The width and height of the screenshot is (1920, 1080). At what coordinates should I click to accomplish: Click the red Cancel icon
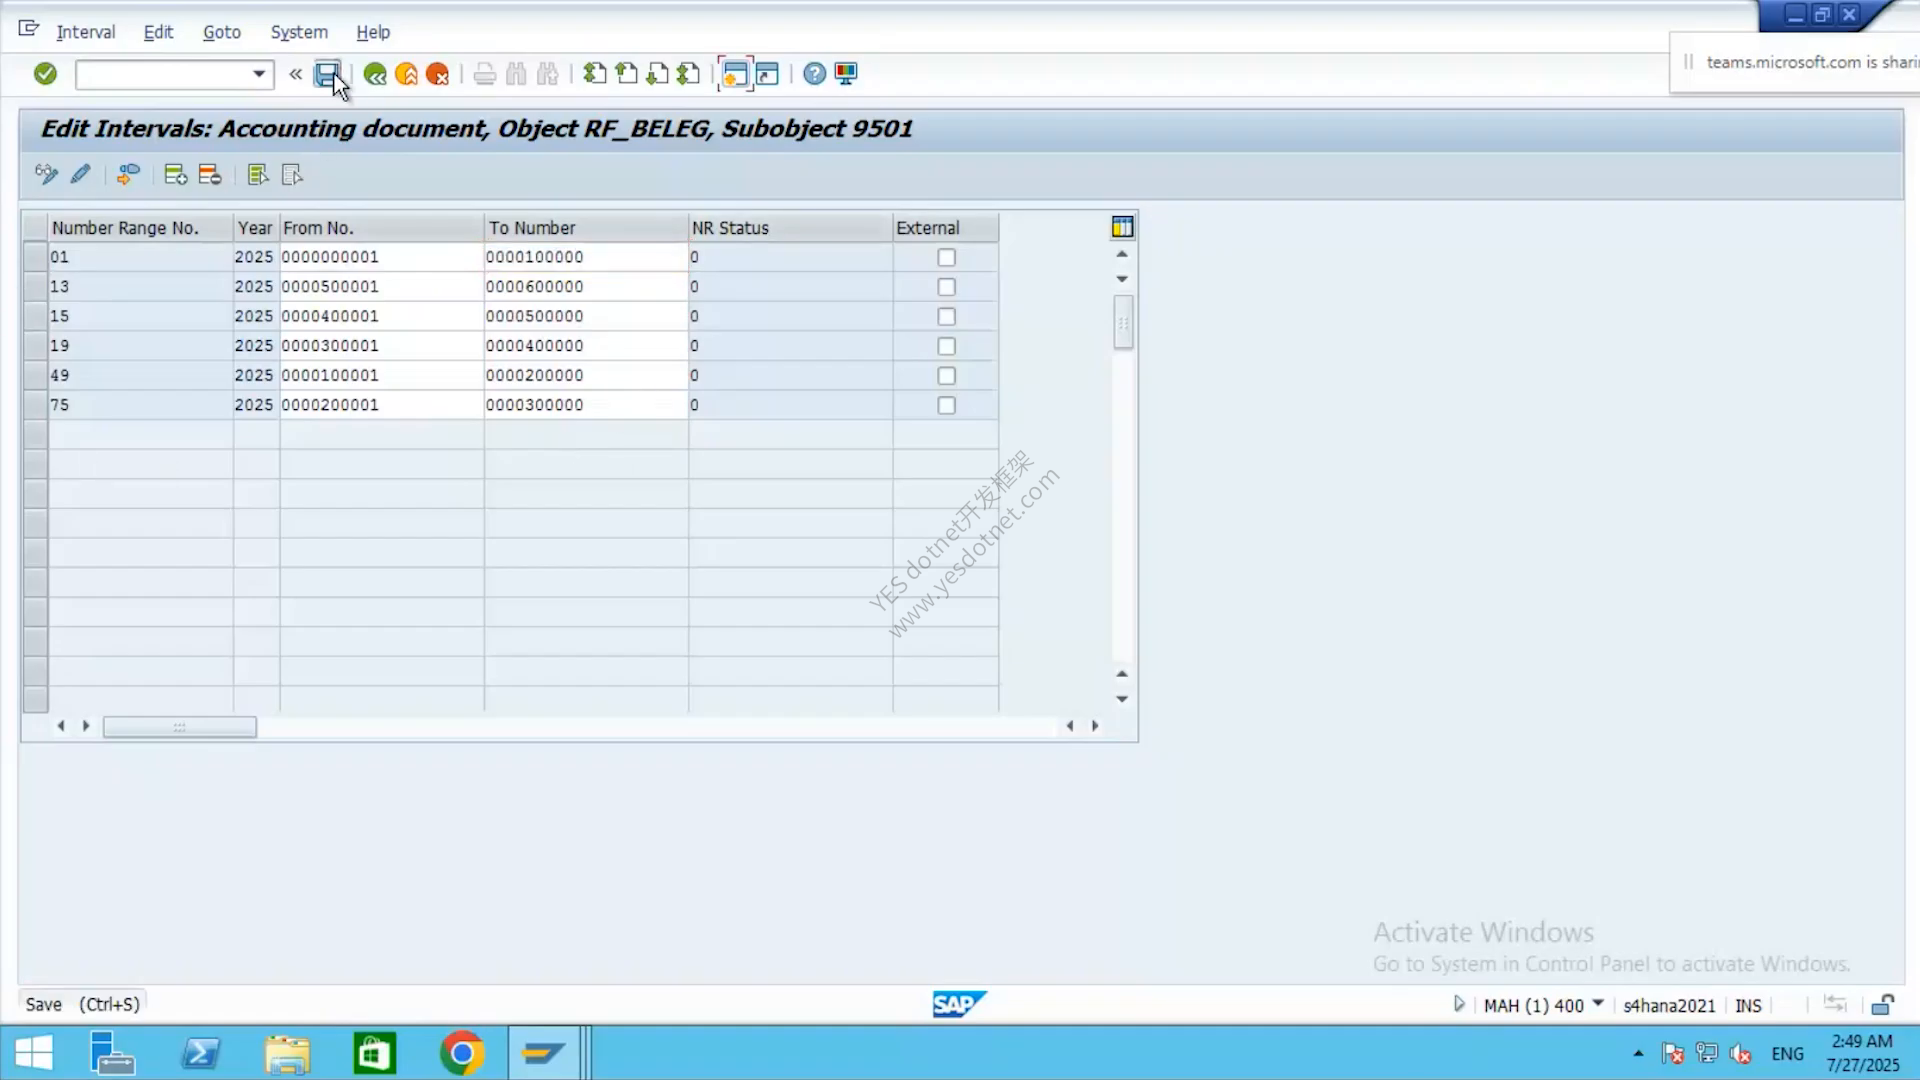437,74
